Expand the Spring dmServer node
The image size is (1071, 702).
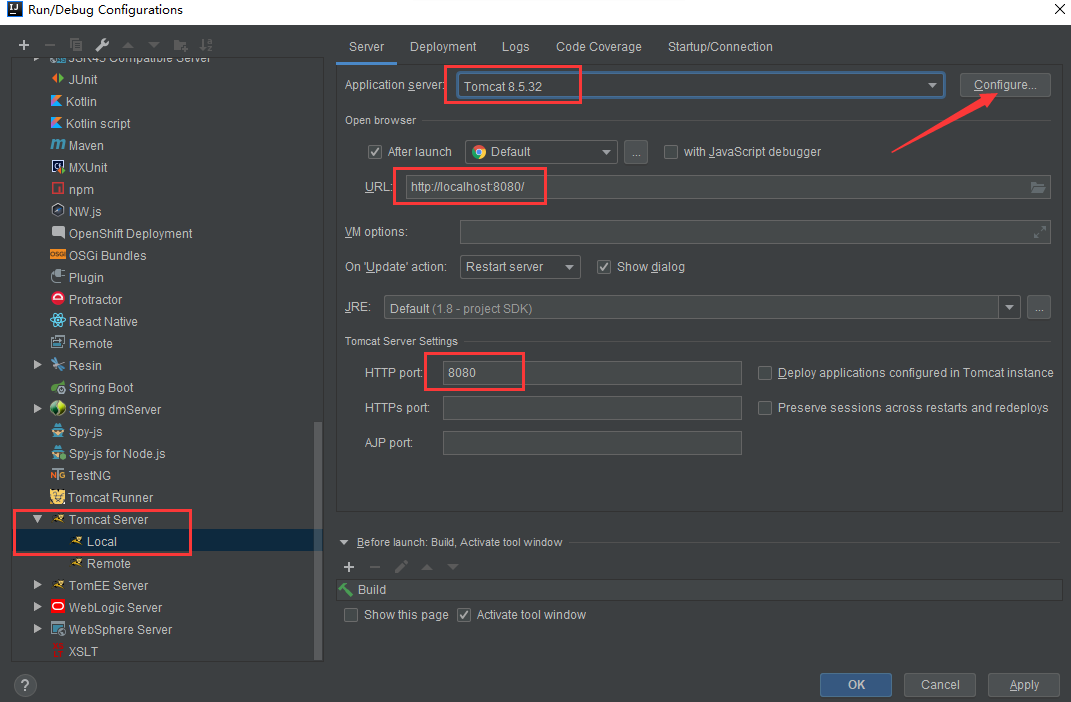pos(38,409)
